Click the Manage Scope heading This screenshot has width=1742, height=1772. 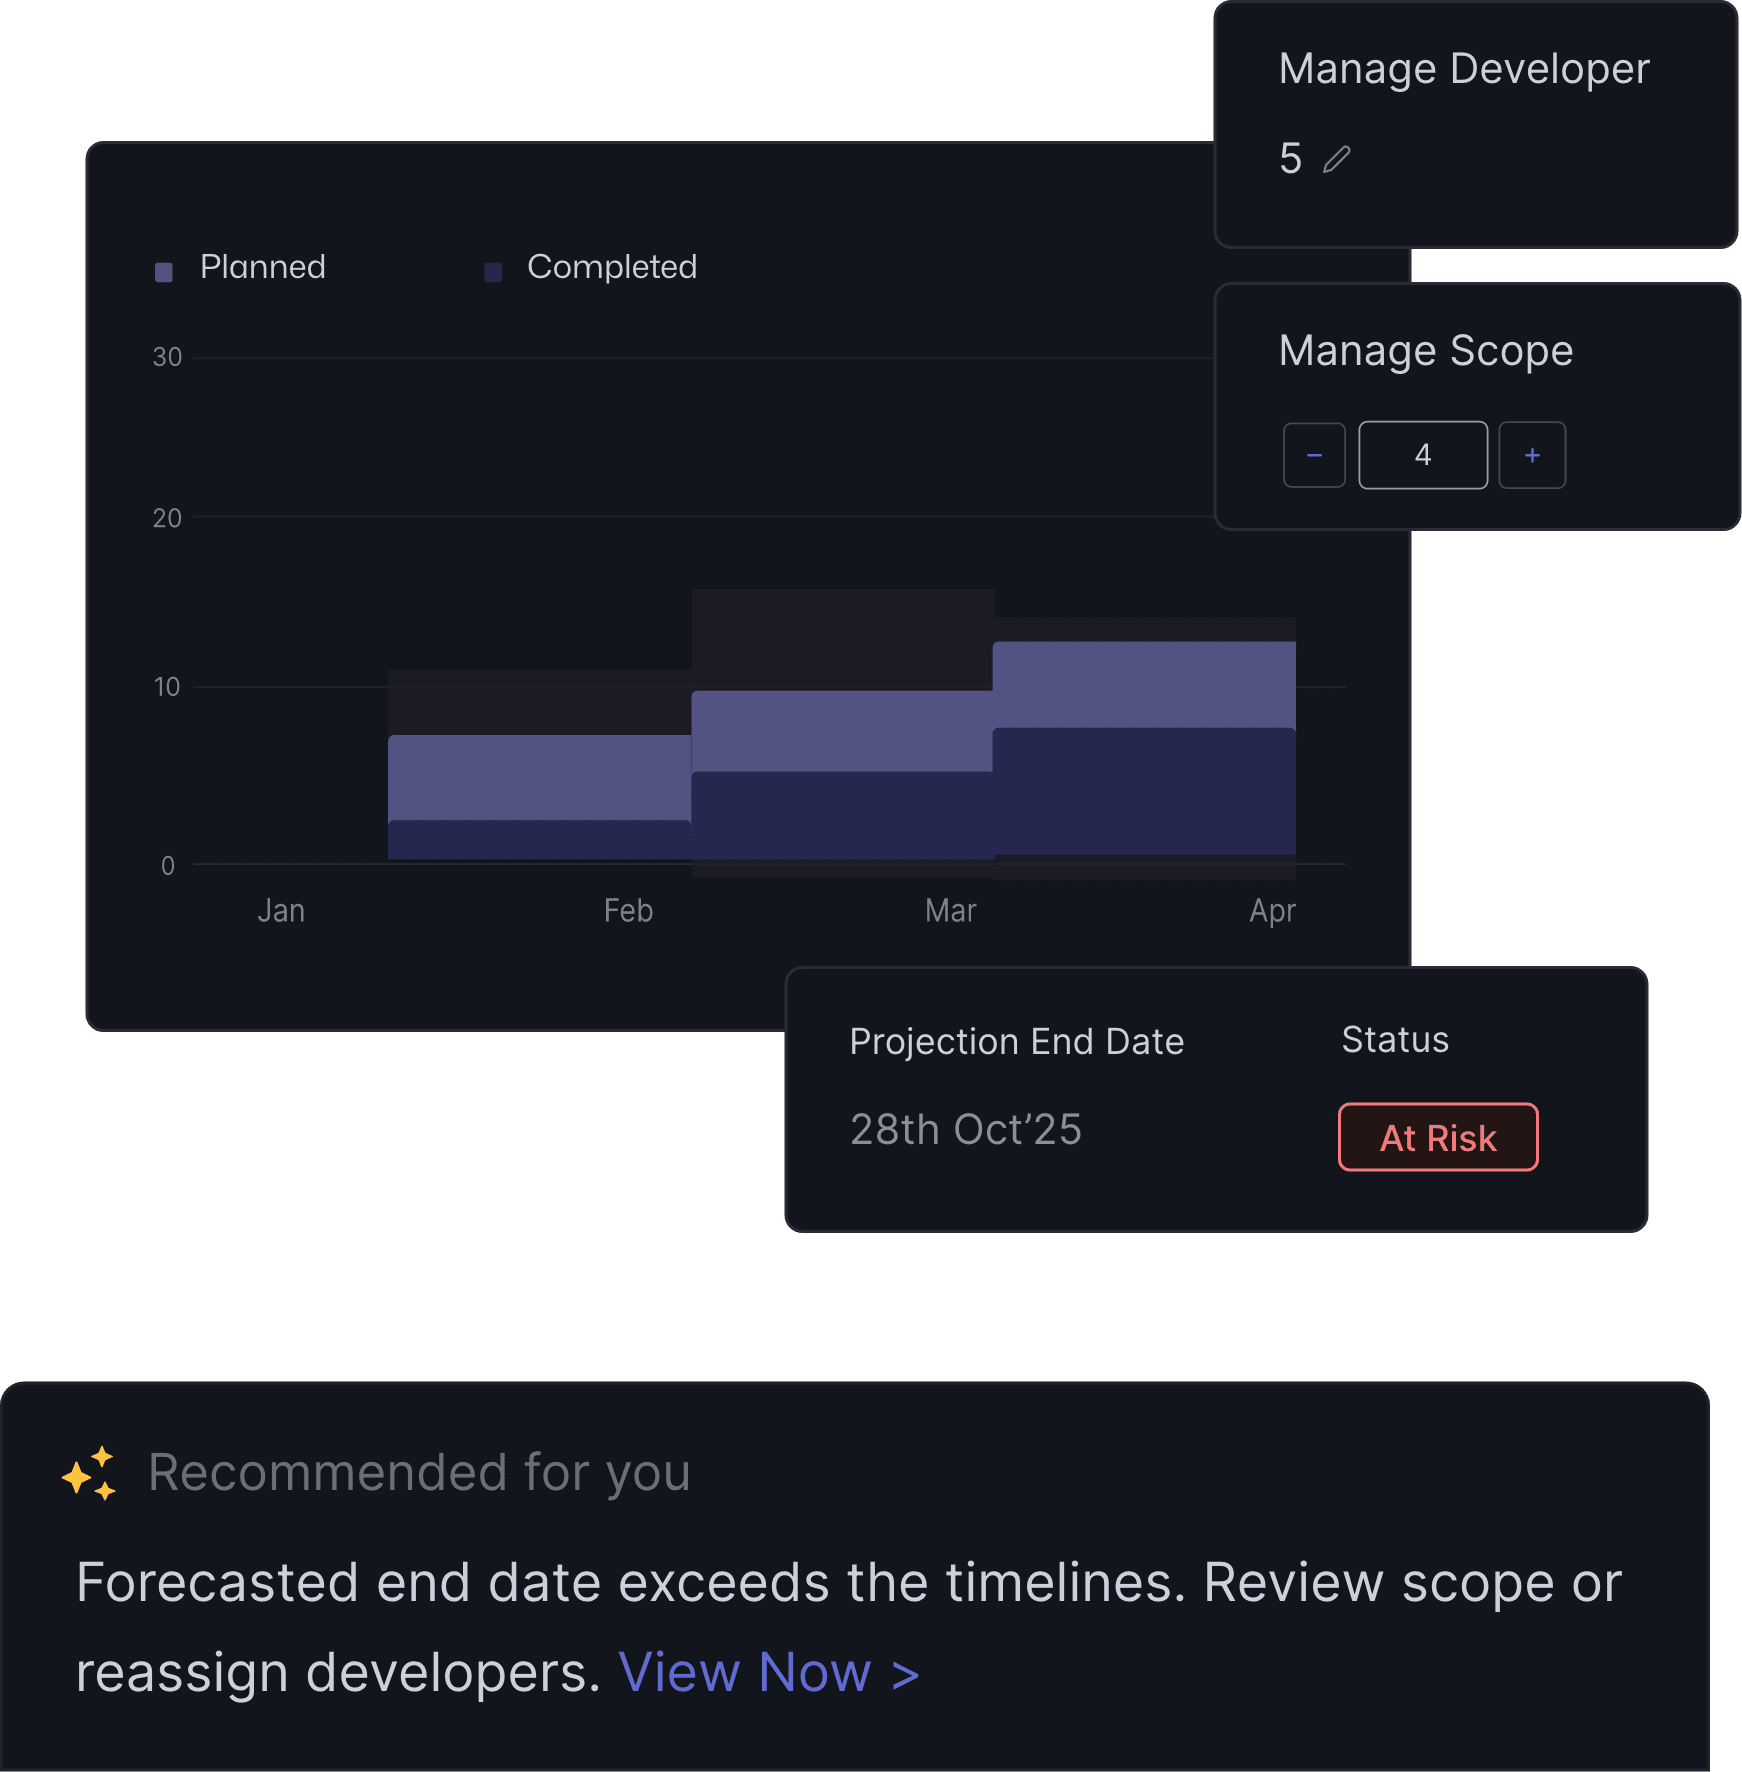[1426, 351]
